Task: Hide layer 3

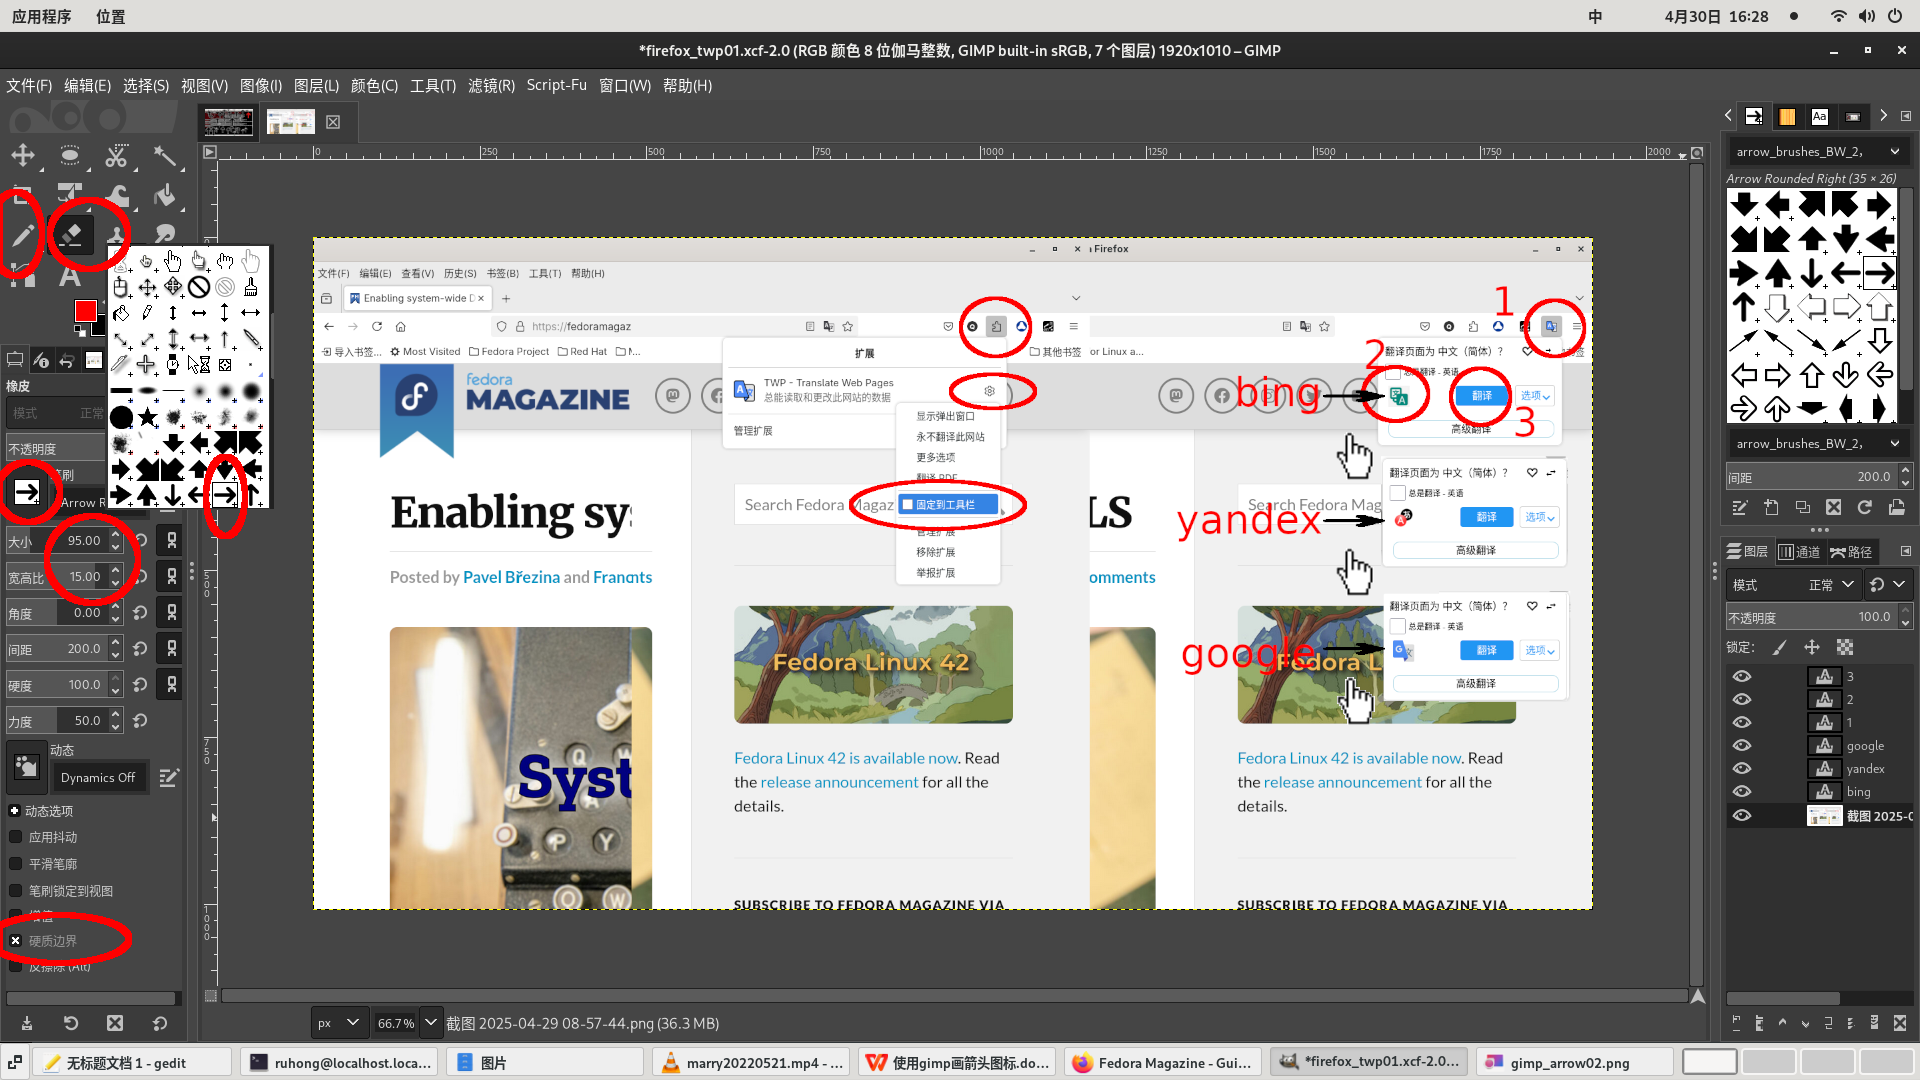Action: pos(1742,676)
